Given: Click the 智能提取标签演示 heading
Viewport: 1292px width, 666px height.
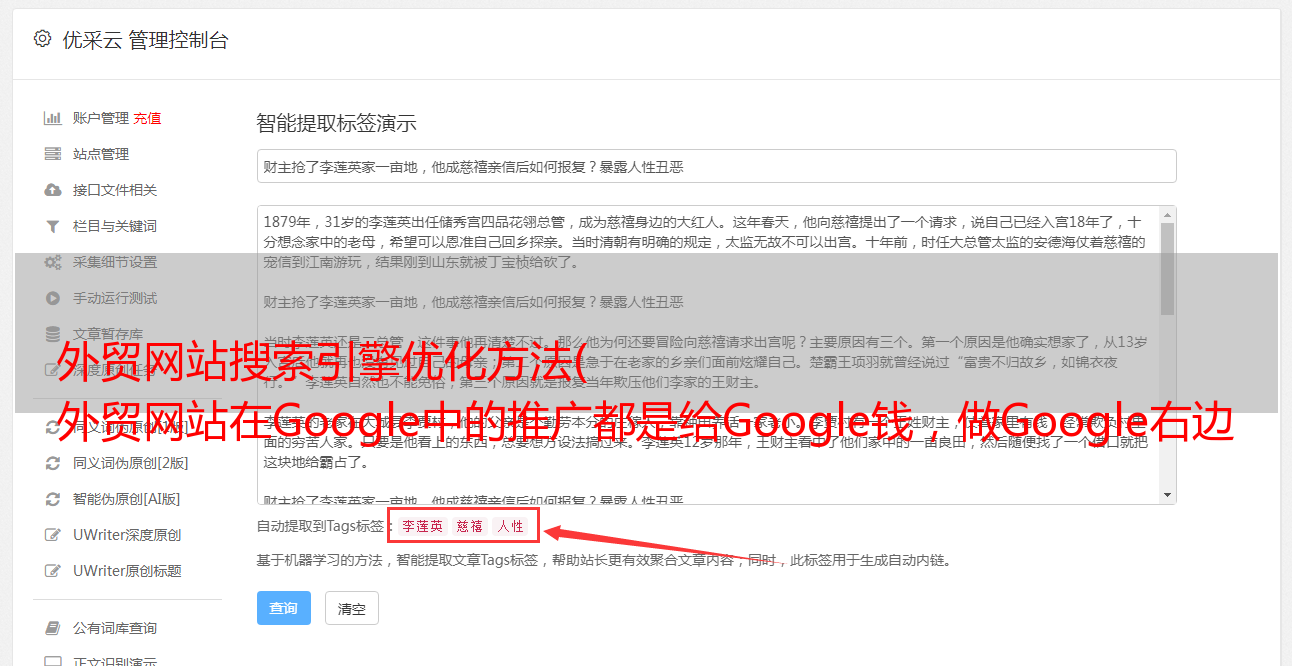Looking at the screenshot, I should coord(336,124).
